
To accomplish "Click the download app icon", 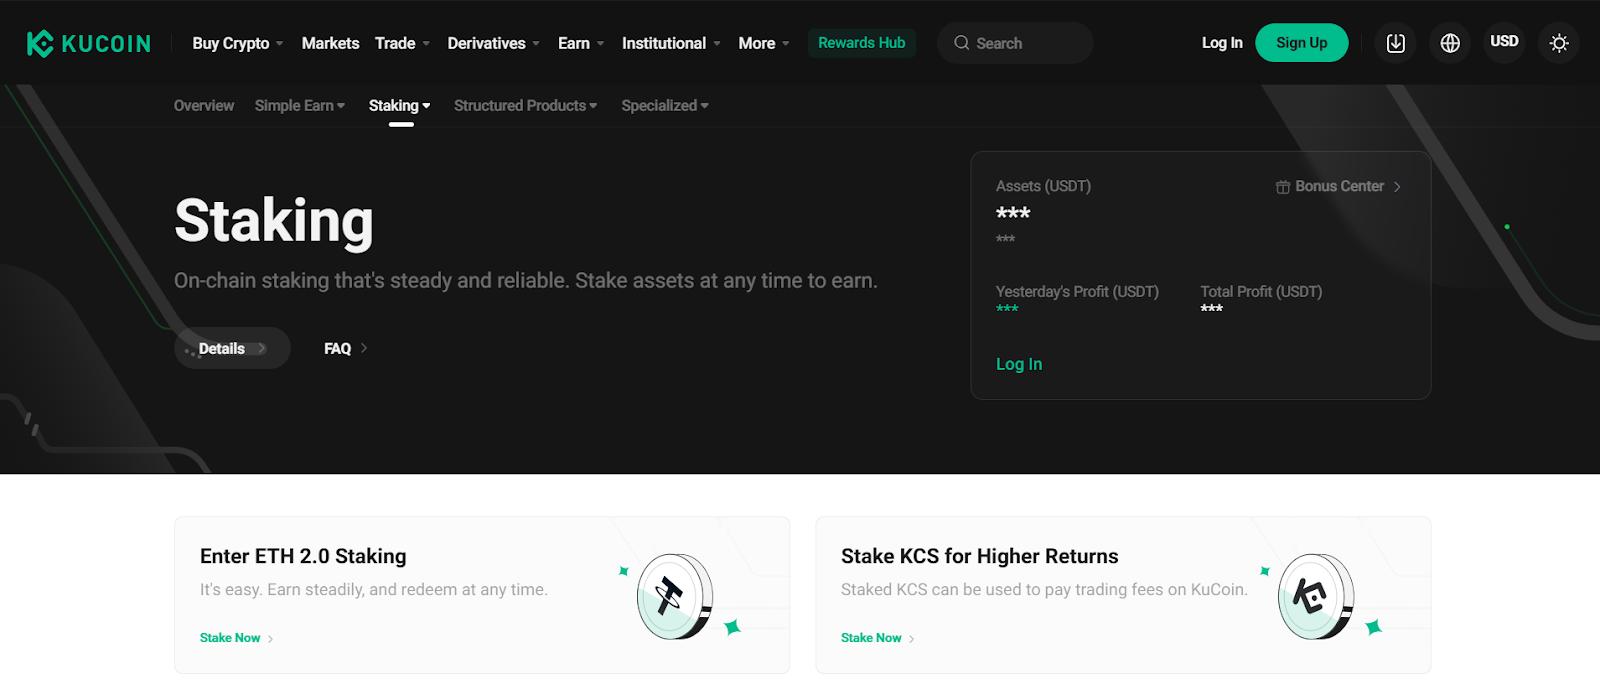I will [x=1395, y=43].
